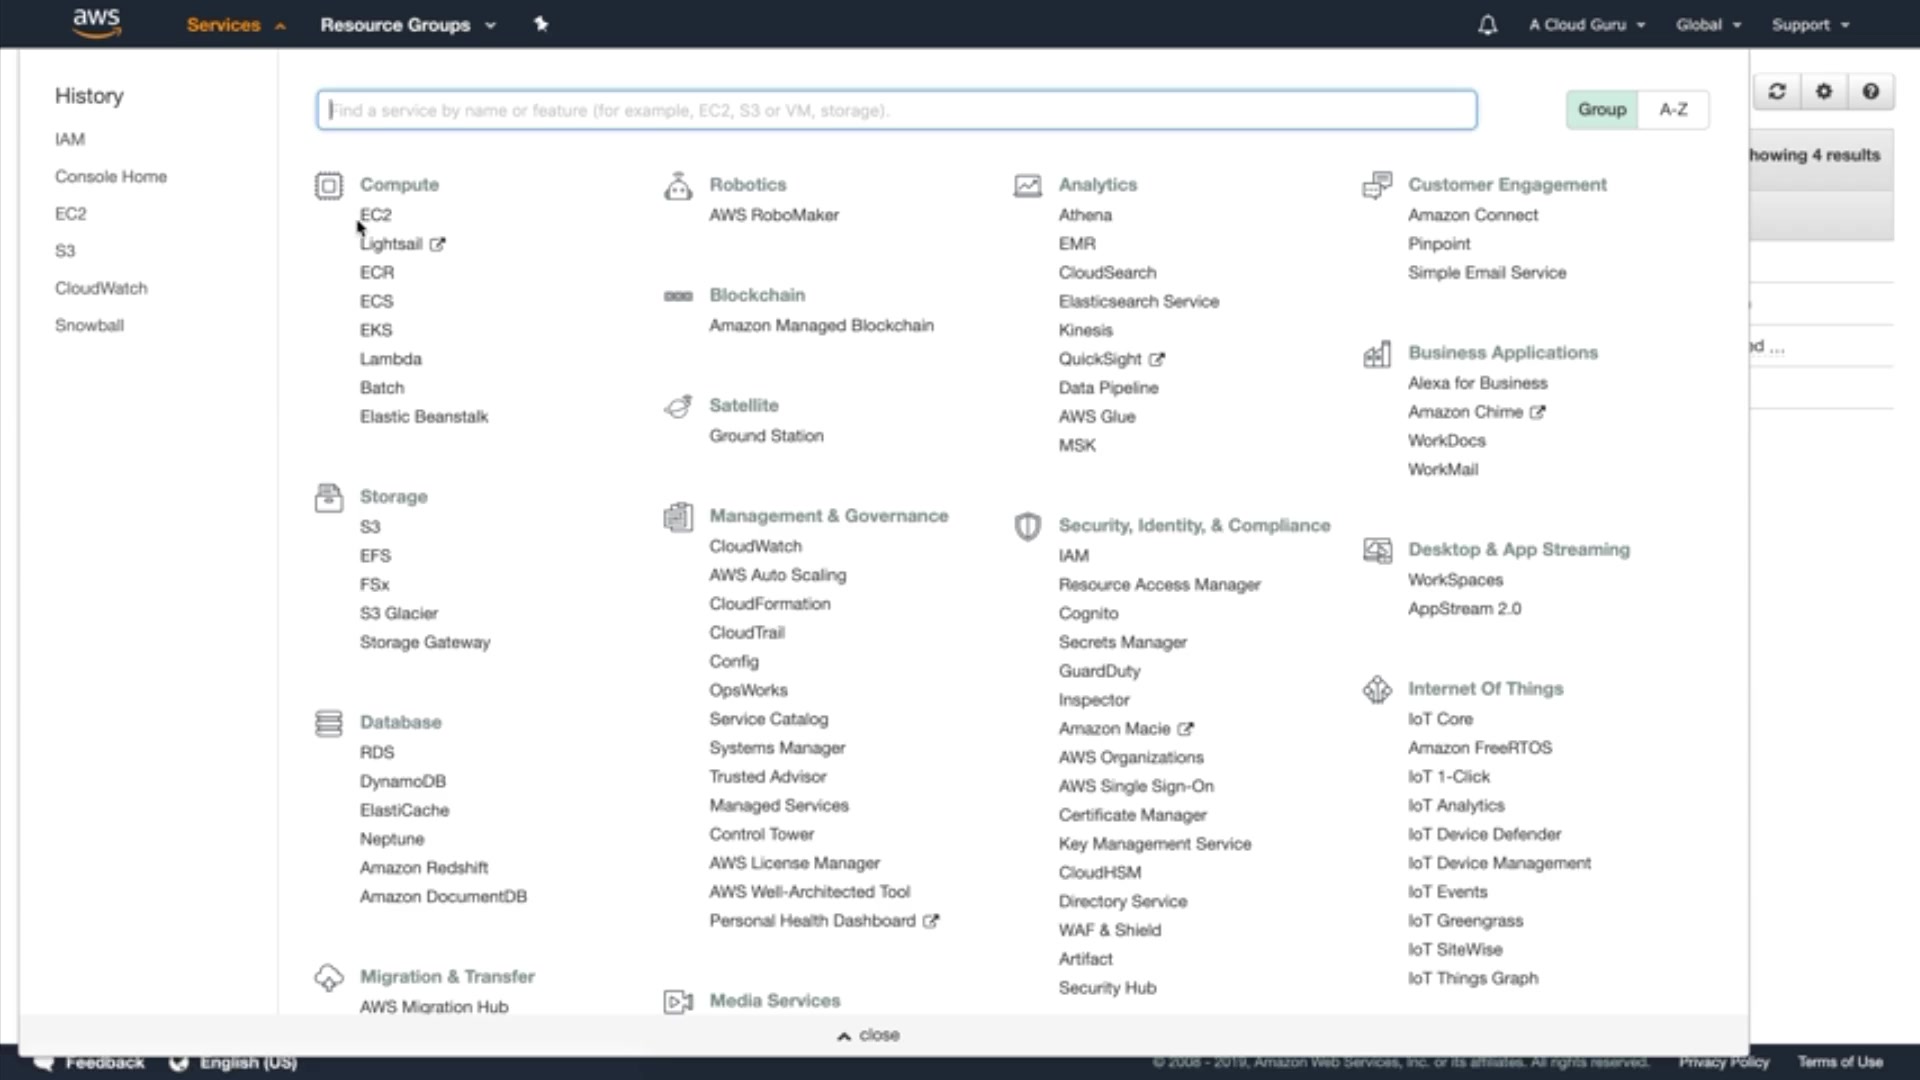The image size is (1920, 1080).
Task: Open A Cloud Guru account menu
Action: point(1586,25)
